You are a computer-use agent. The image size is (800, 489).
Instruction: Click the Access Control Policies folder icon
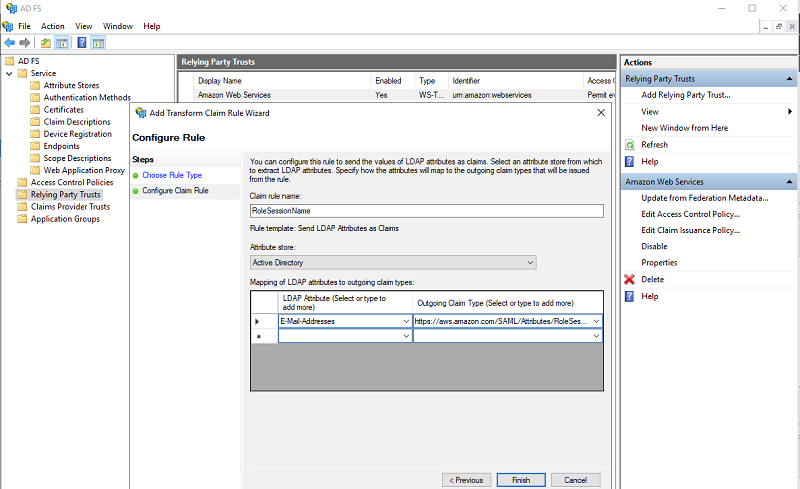coord(22,182)
